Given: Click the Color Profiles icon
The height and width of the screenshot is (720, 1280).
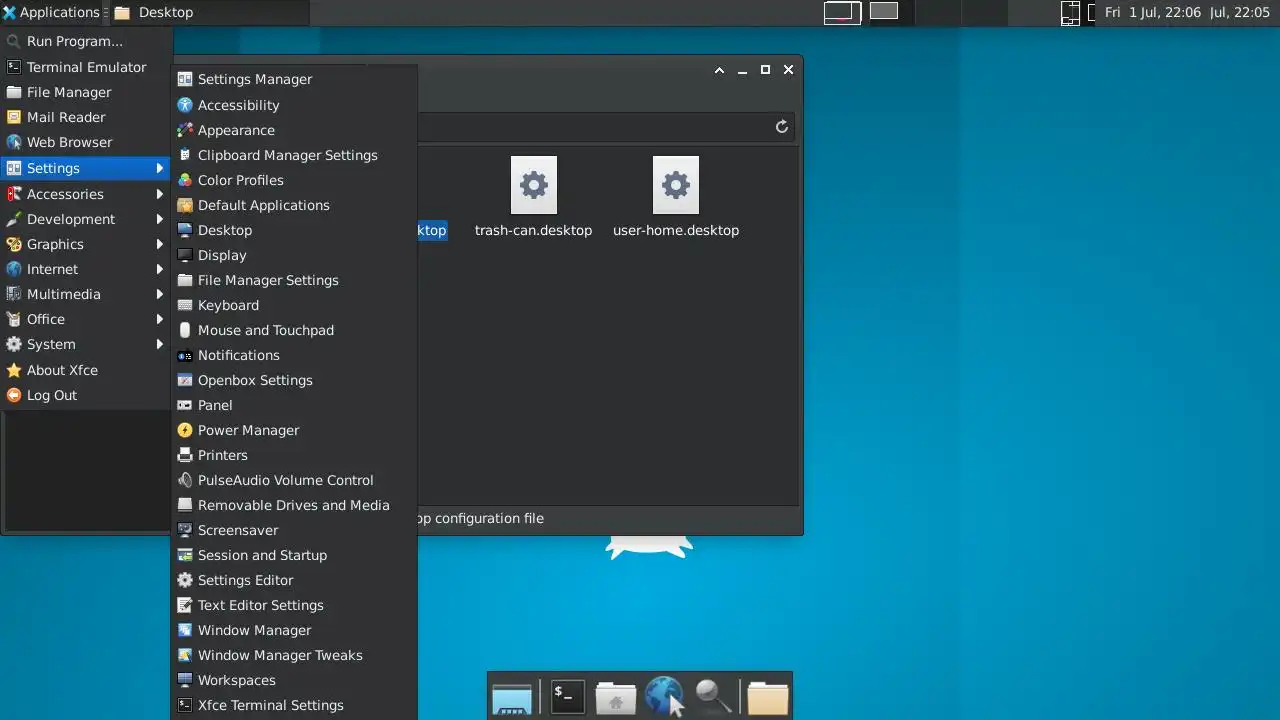Looking at the screenshot, I should (184, 180).
